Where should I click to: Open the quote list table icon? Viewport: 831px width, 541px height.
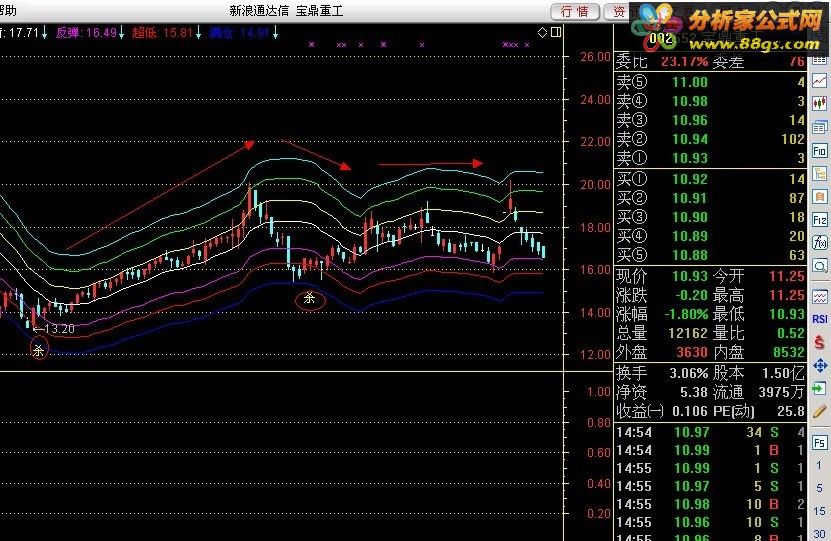[x=819, y=59]
